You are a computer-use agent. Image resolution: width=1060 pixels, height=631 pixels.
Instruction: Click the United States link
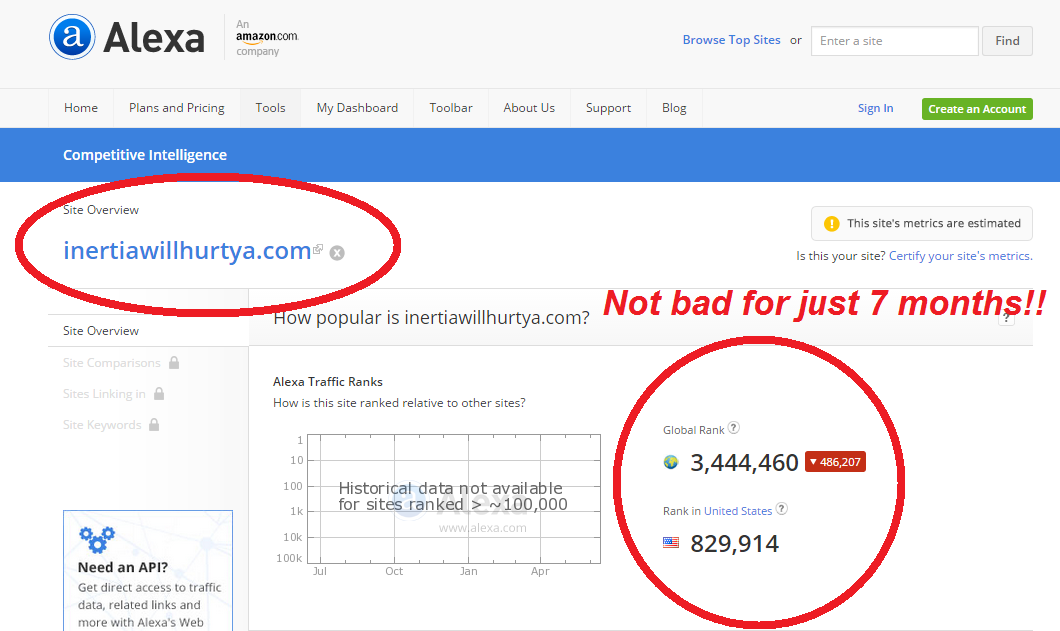(x=738, y=511)
